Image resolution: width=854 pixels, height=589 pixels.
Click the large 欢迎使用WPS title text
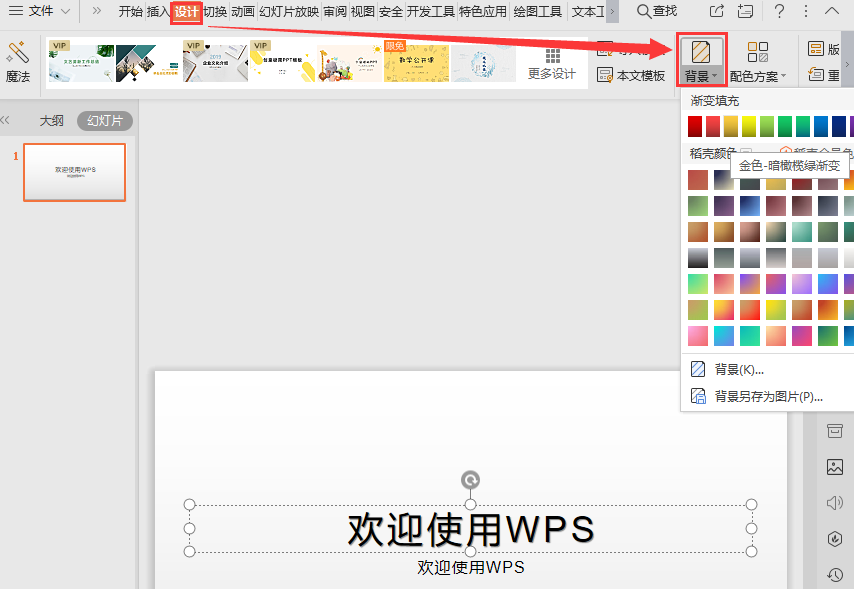(471, 529)
